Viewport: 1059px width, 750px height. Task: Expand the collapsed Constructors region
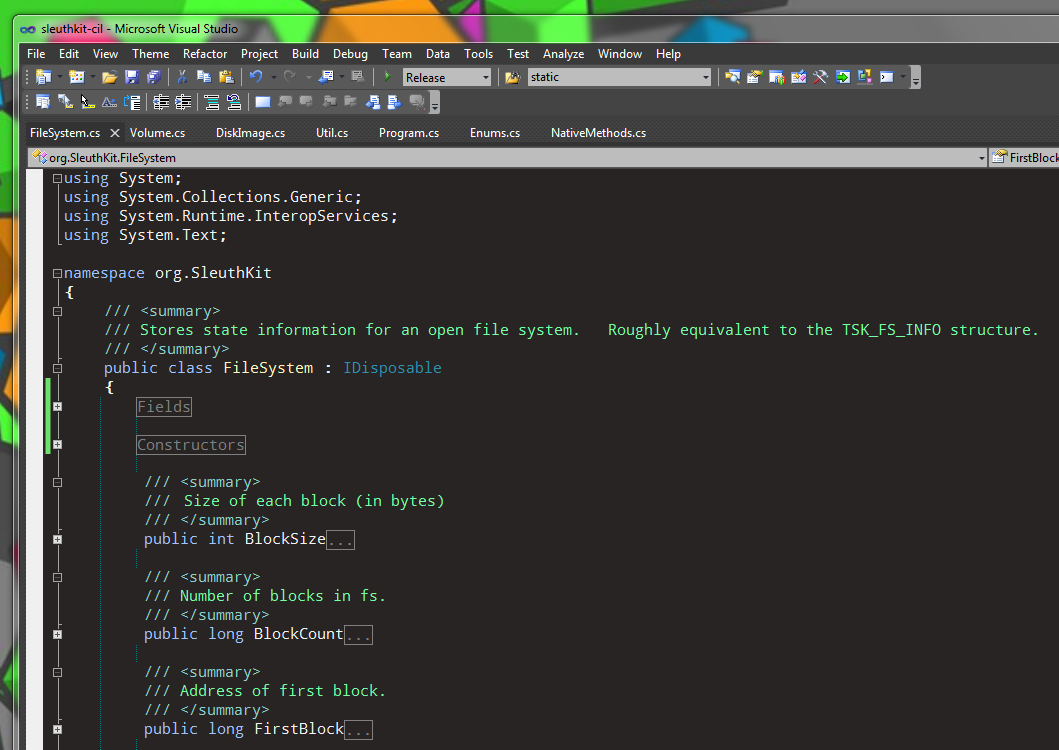(x=57, y=445)
